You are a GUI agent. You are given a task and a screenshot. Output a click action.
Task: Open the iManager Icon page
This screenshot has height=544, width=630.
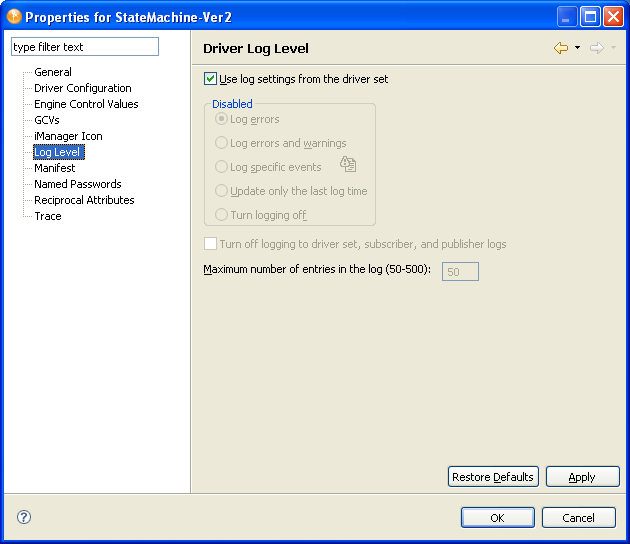click(x=68, y=136)
